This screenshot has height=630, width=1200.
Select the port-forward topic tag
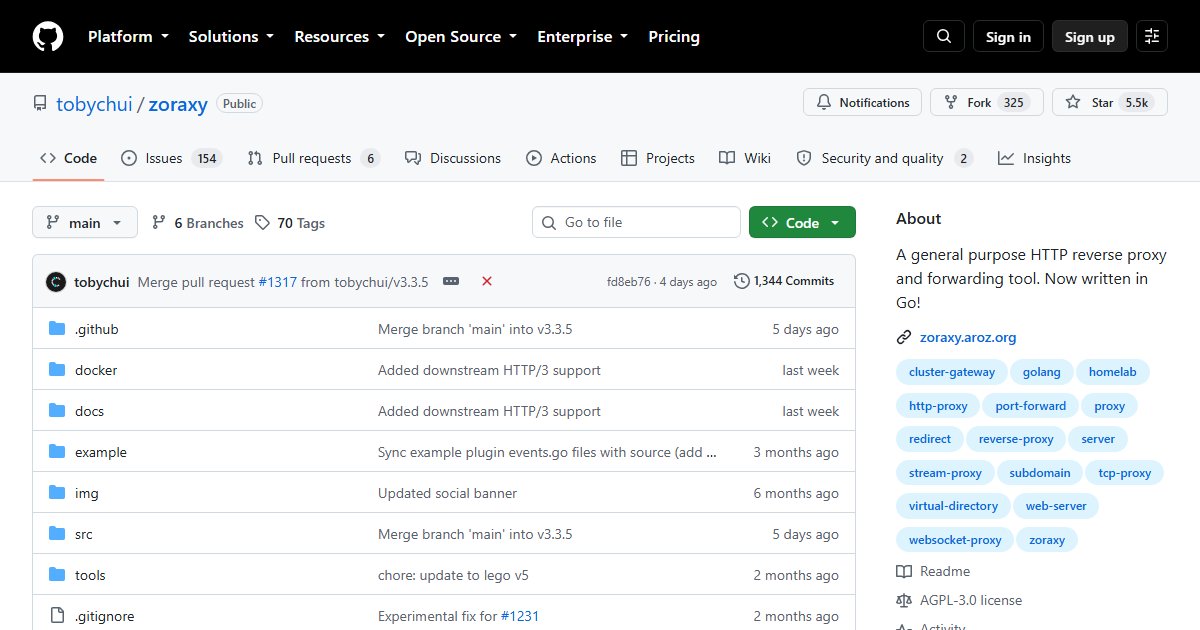click(1031, 406)
